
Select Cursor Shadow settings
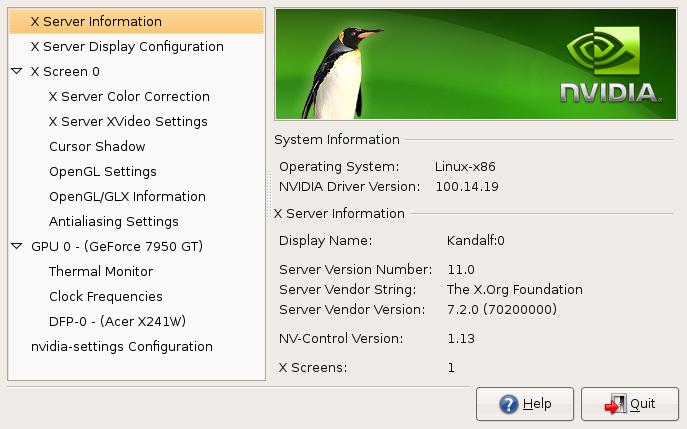pos(97,146)
